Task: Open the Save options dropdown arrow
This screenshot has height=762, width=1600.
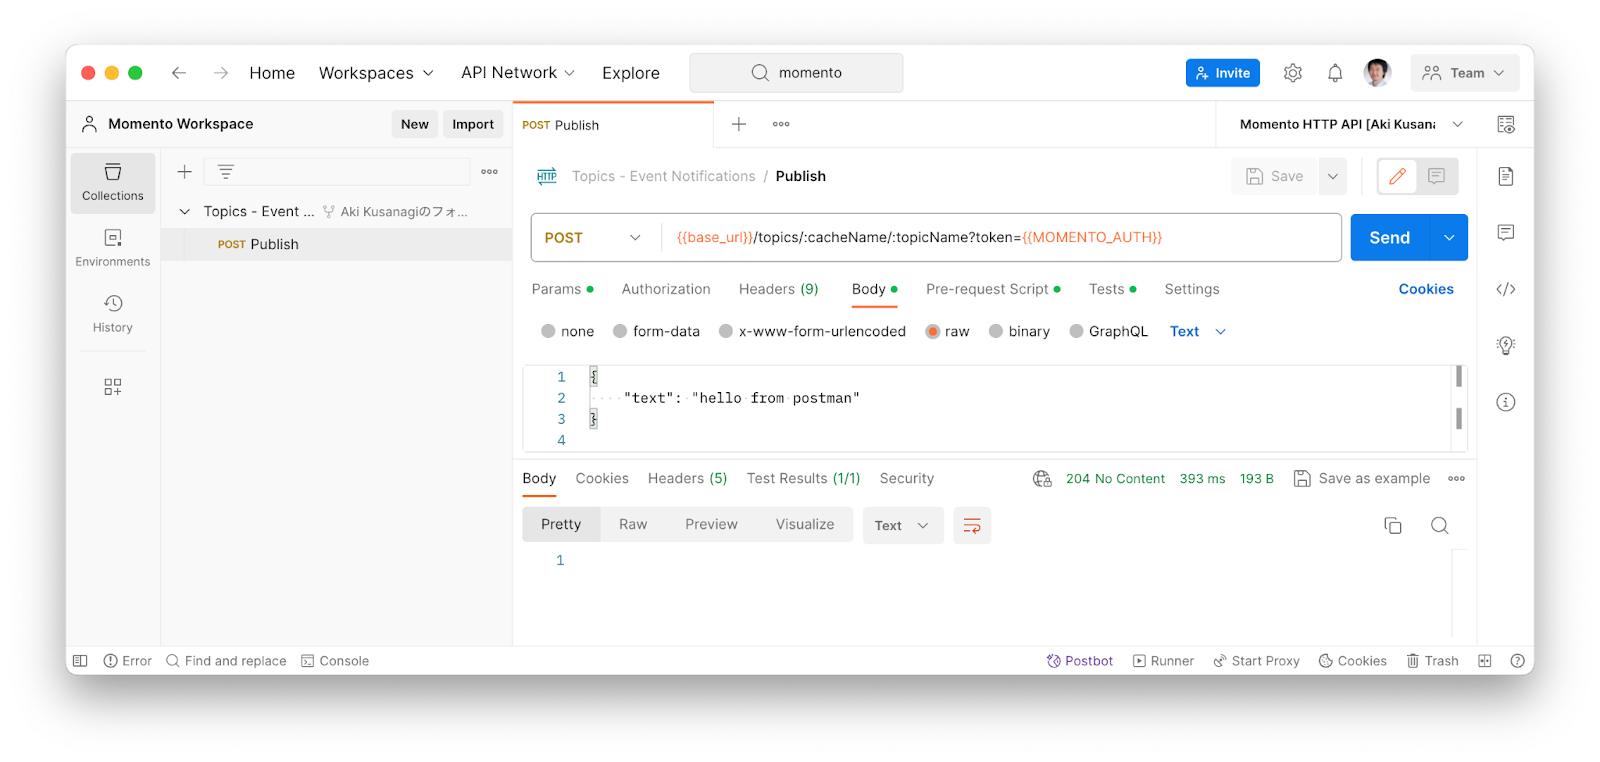Action: coord(1333,177)
